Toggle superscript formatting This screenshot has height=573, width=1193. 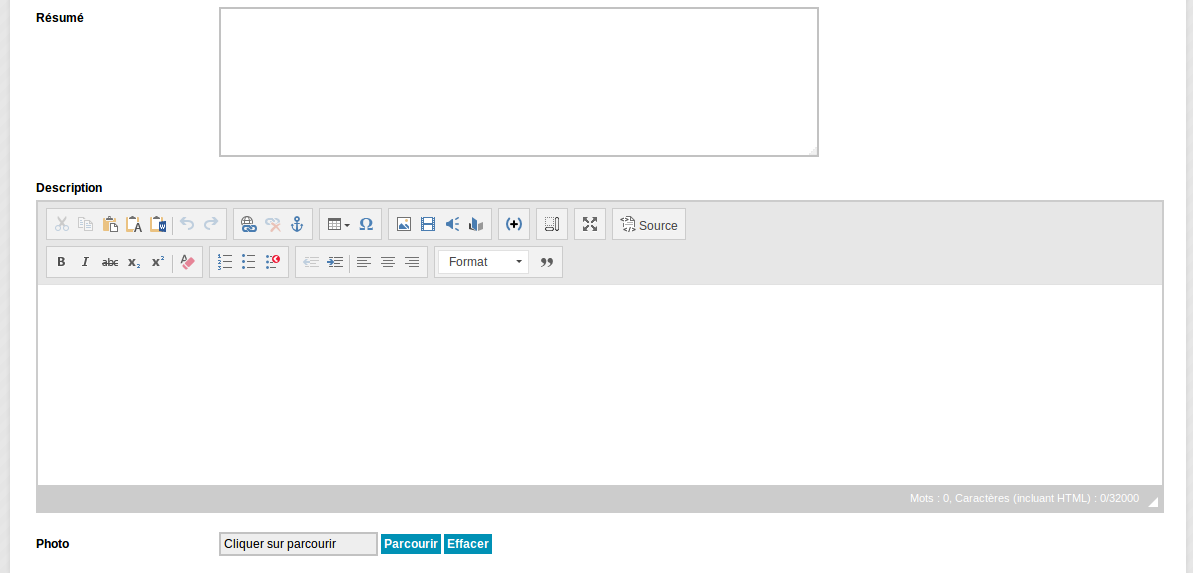(x=157, y=262)
